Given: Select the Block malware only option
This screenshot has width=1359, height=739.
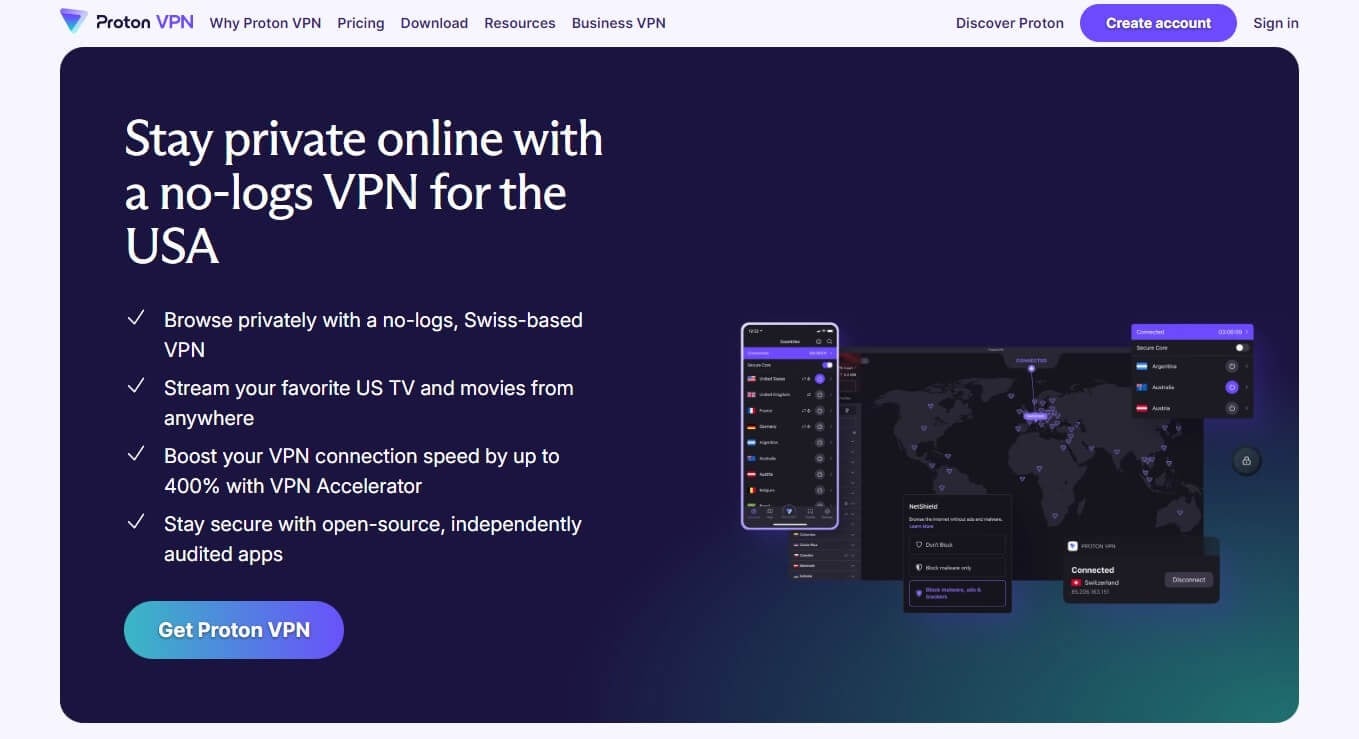Looking at the screenshot, I should 958,568.
